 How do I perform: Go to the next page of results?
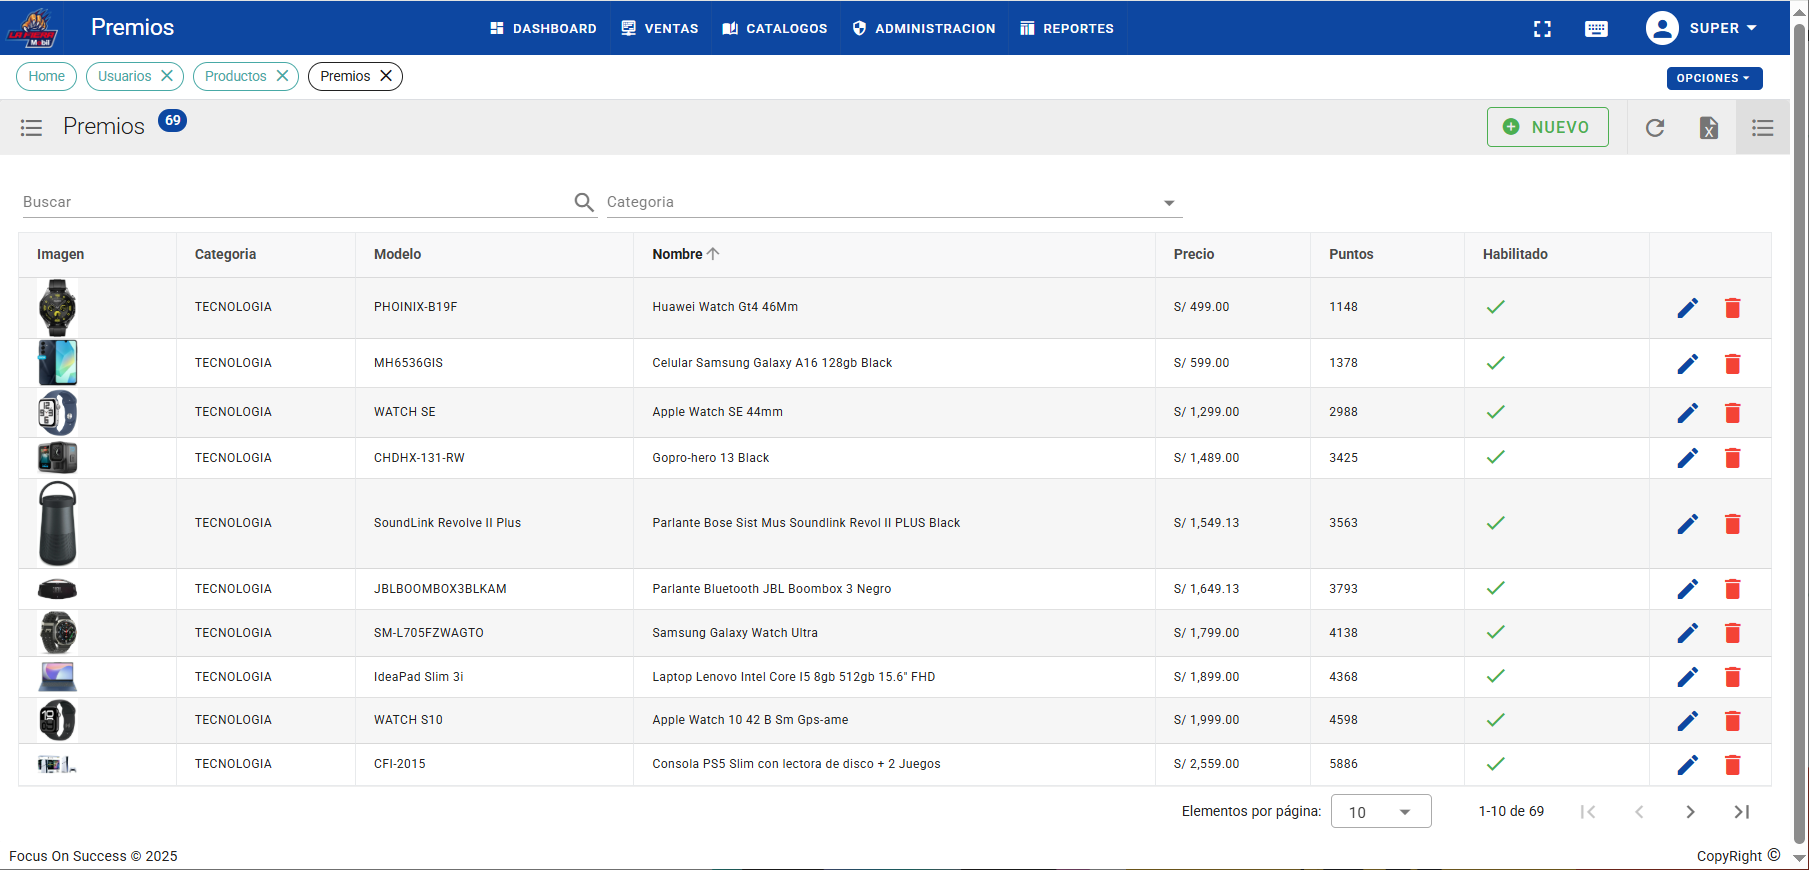[1690, 812]
